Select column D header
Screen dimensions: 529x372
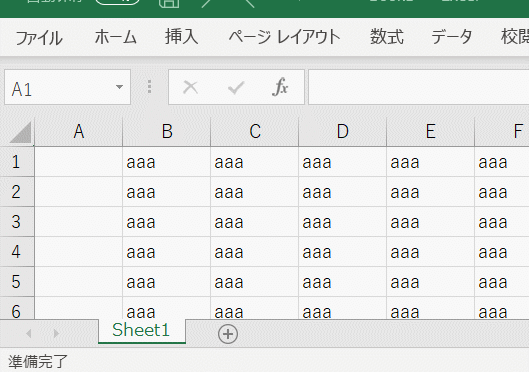343,131
